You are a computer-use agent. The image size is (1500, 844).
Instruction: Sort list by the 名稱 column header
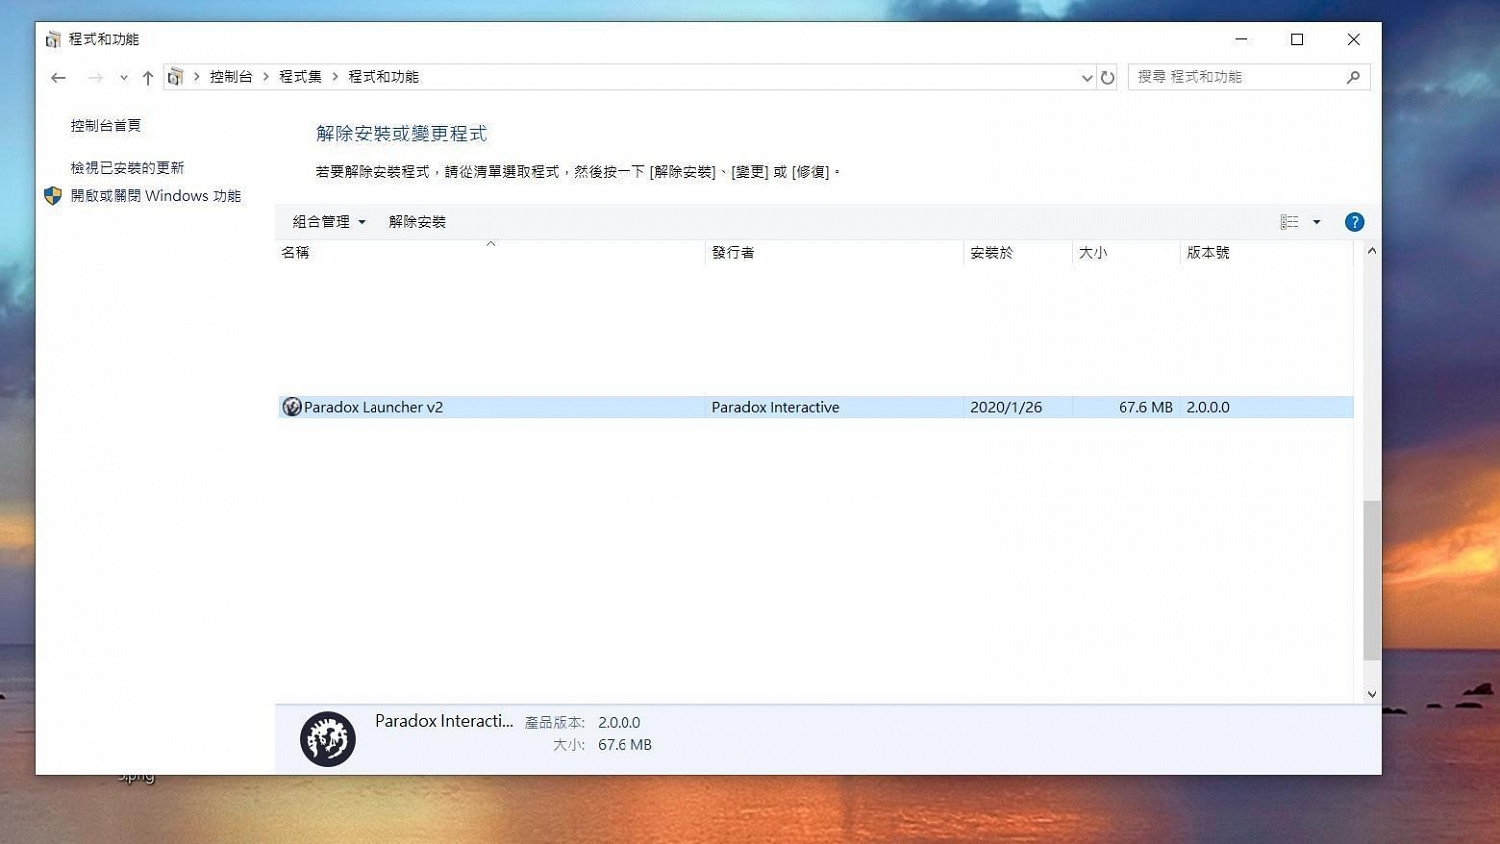[296, 253]
